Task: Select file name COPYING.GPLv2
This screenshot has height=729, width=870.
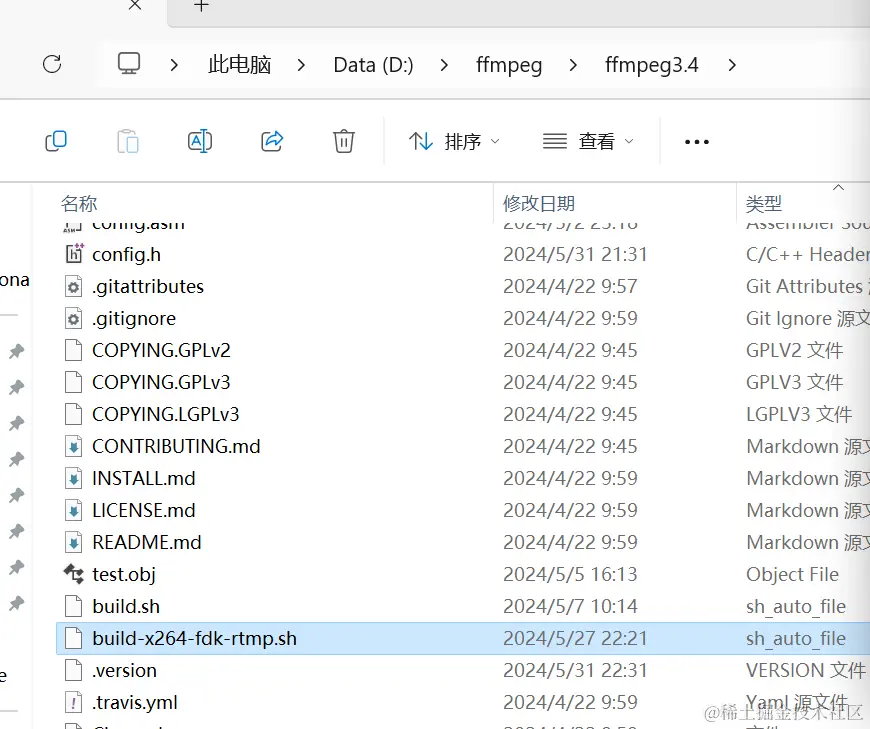Action: click(x=161, y=351)
